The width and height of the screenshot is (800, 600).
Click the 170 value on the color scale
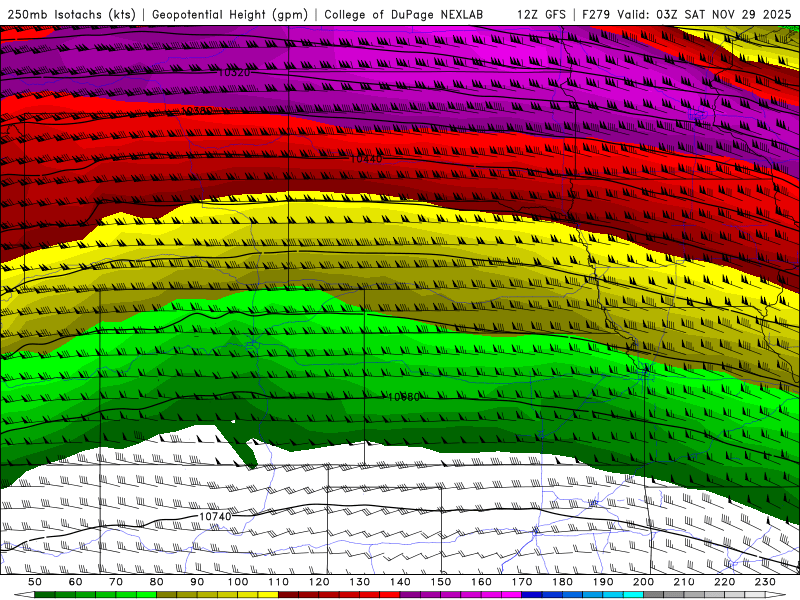pos(521,582)
